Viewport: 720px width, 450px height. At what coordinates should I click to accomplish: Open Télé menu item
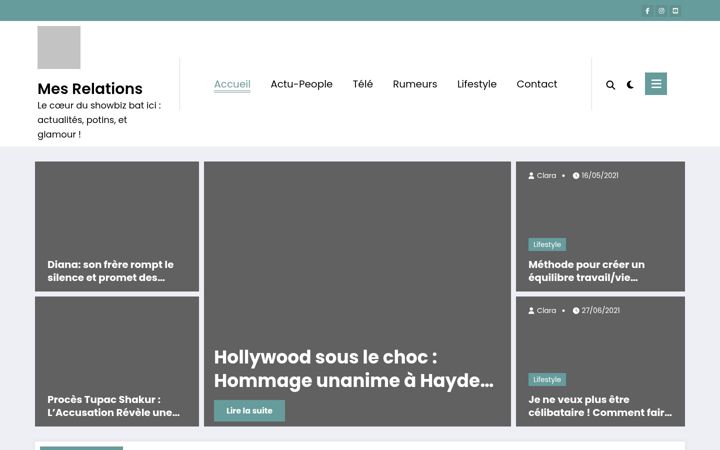pyautogui.click(x=362, y=84)
